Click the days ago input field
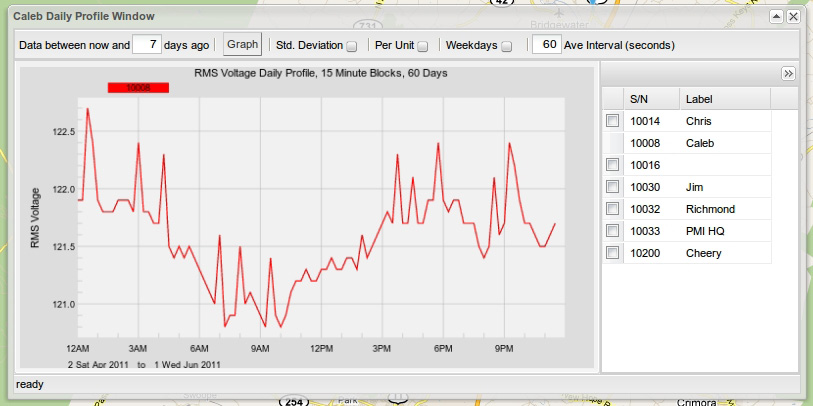This screenshot has height=406, width=813. click(147, 45)
